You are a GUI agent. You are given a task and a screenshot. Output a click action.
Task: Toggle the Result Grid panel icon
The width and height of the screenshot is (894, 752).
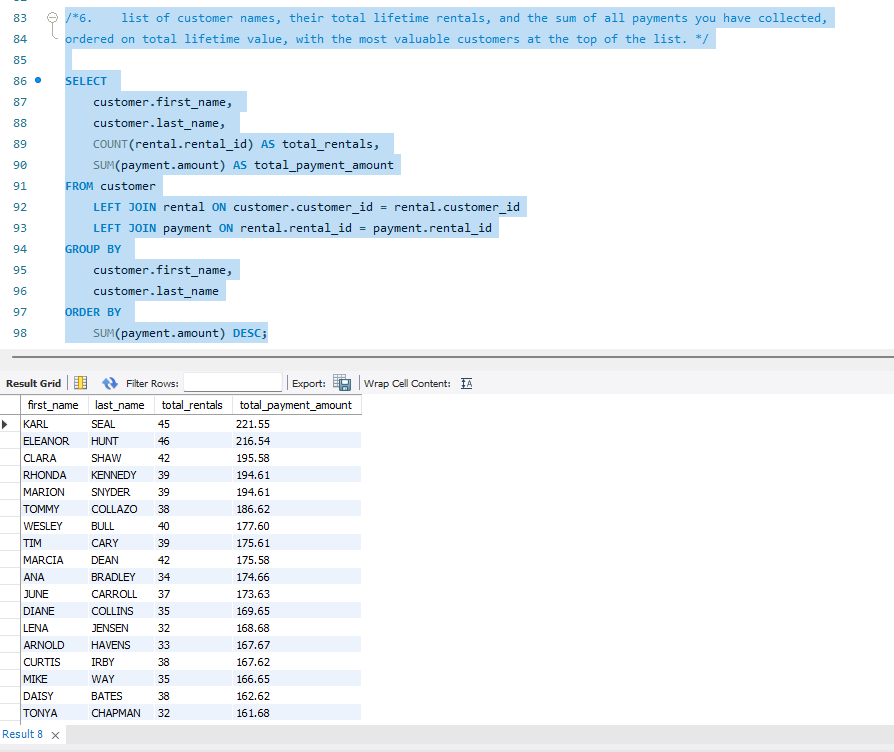pyautogui.click(x=79, y=382)
